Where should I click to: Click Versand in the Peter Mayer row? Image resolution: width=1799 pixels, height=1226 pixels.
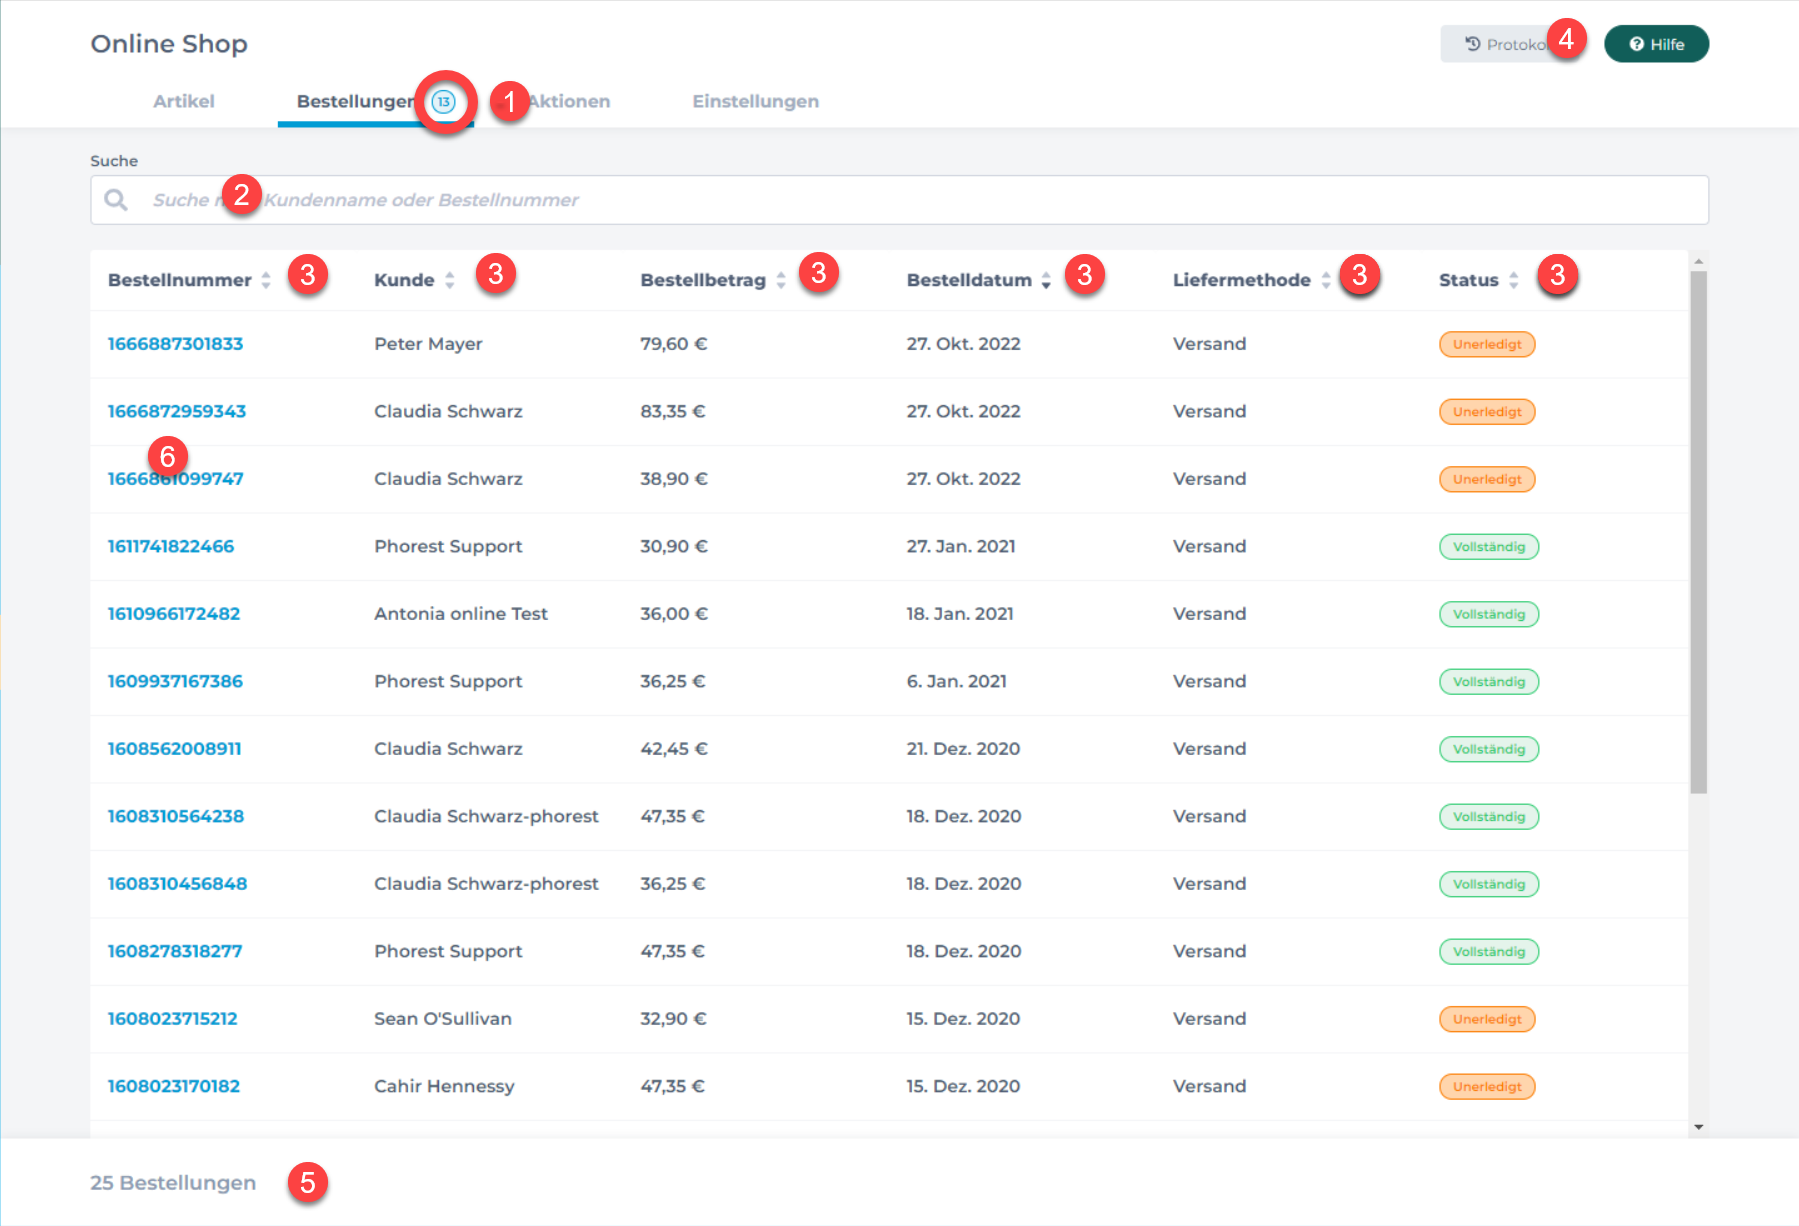click(1210, 344)
